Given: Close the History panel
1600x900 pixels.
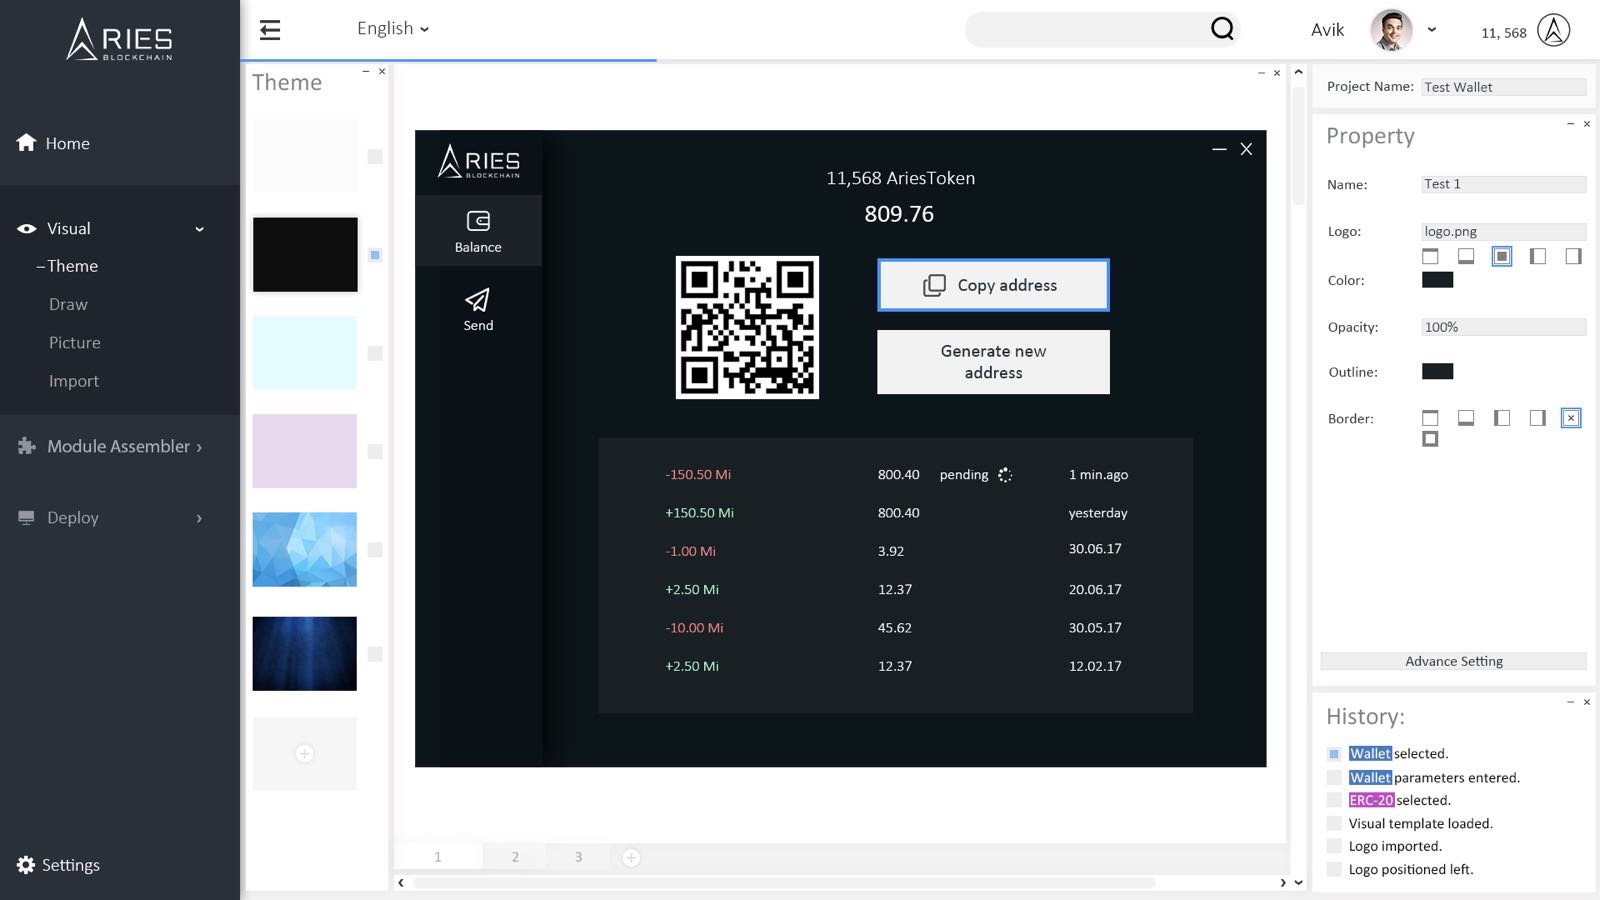Looking at the screenshot, I should [1587, 702].
